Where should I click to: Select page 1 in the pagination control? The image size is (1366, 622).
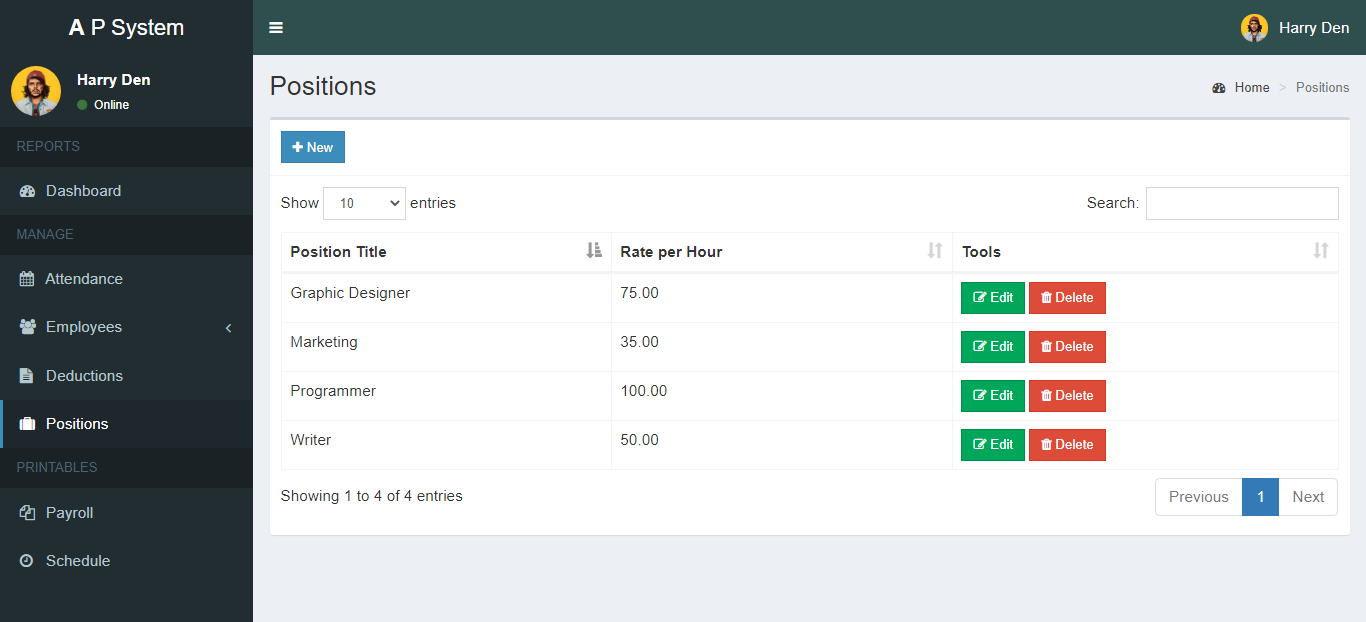tap(1260, 496)
